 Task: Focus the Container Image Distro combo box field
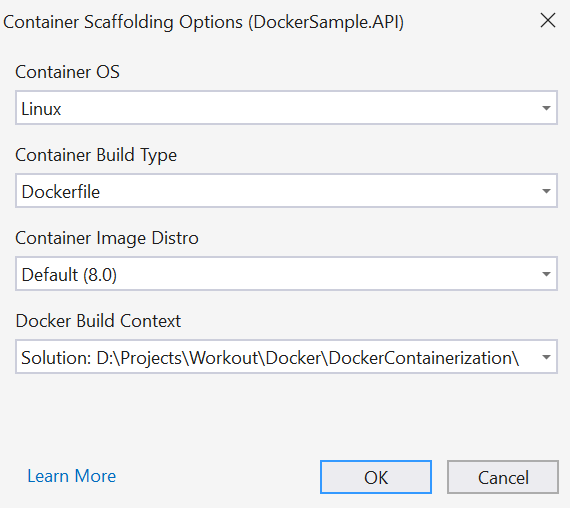pyautogui.click(x=286, y=273)
